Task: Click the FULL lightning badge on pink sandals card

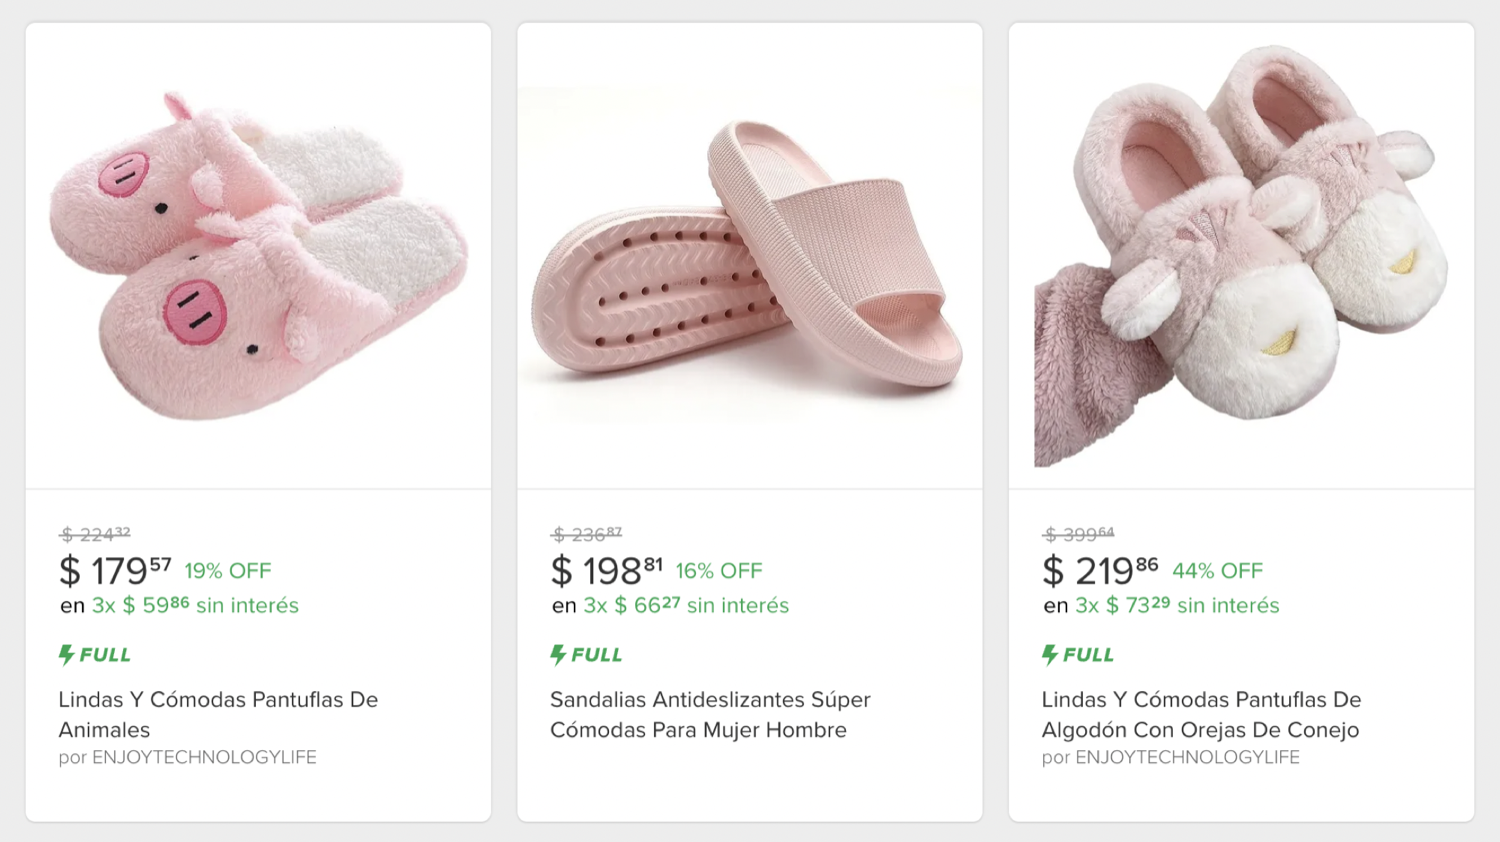Action: [x=587, y=655]
